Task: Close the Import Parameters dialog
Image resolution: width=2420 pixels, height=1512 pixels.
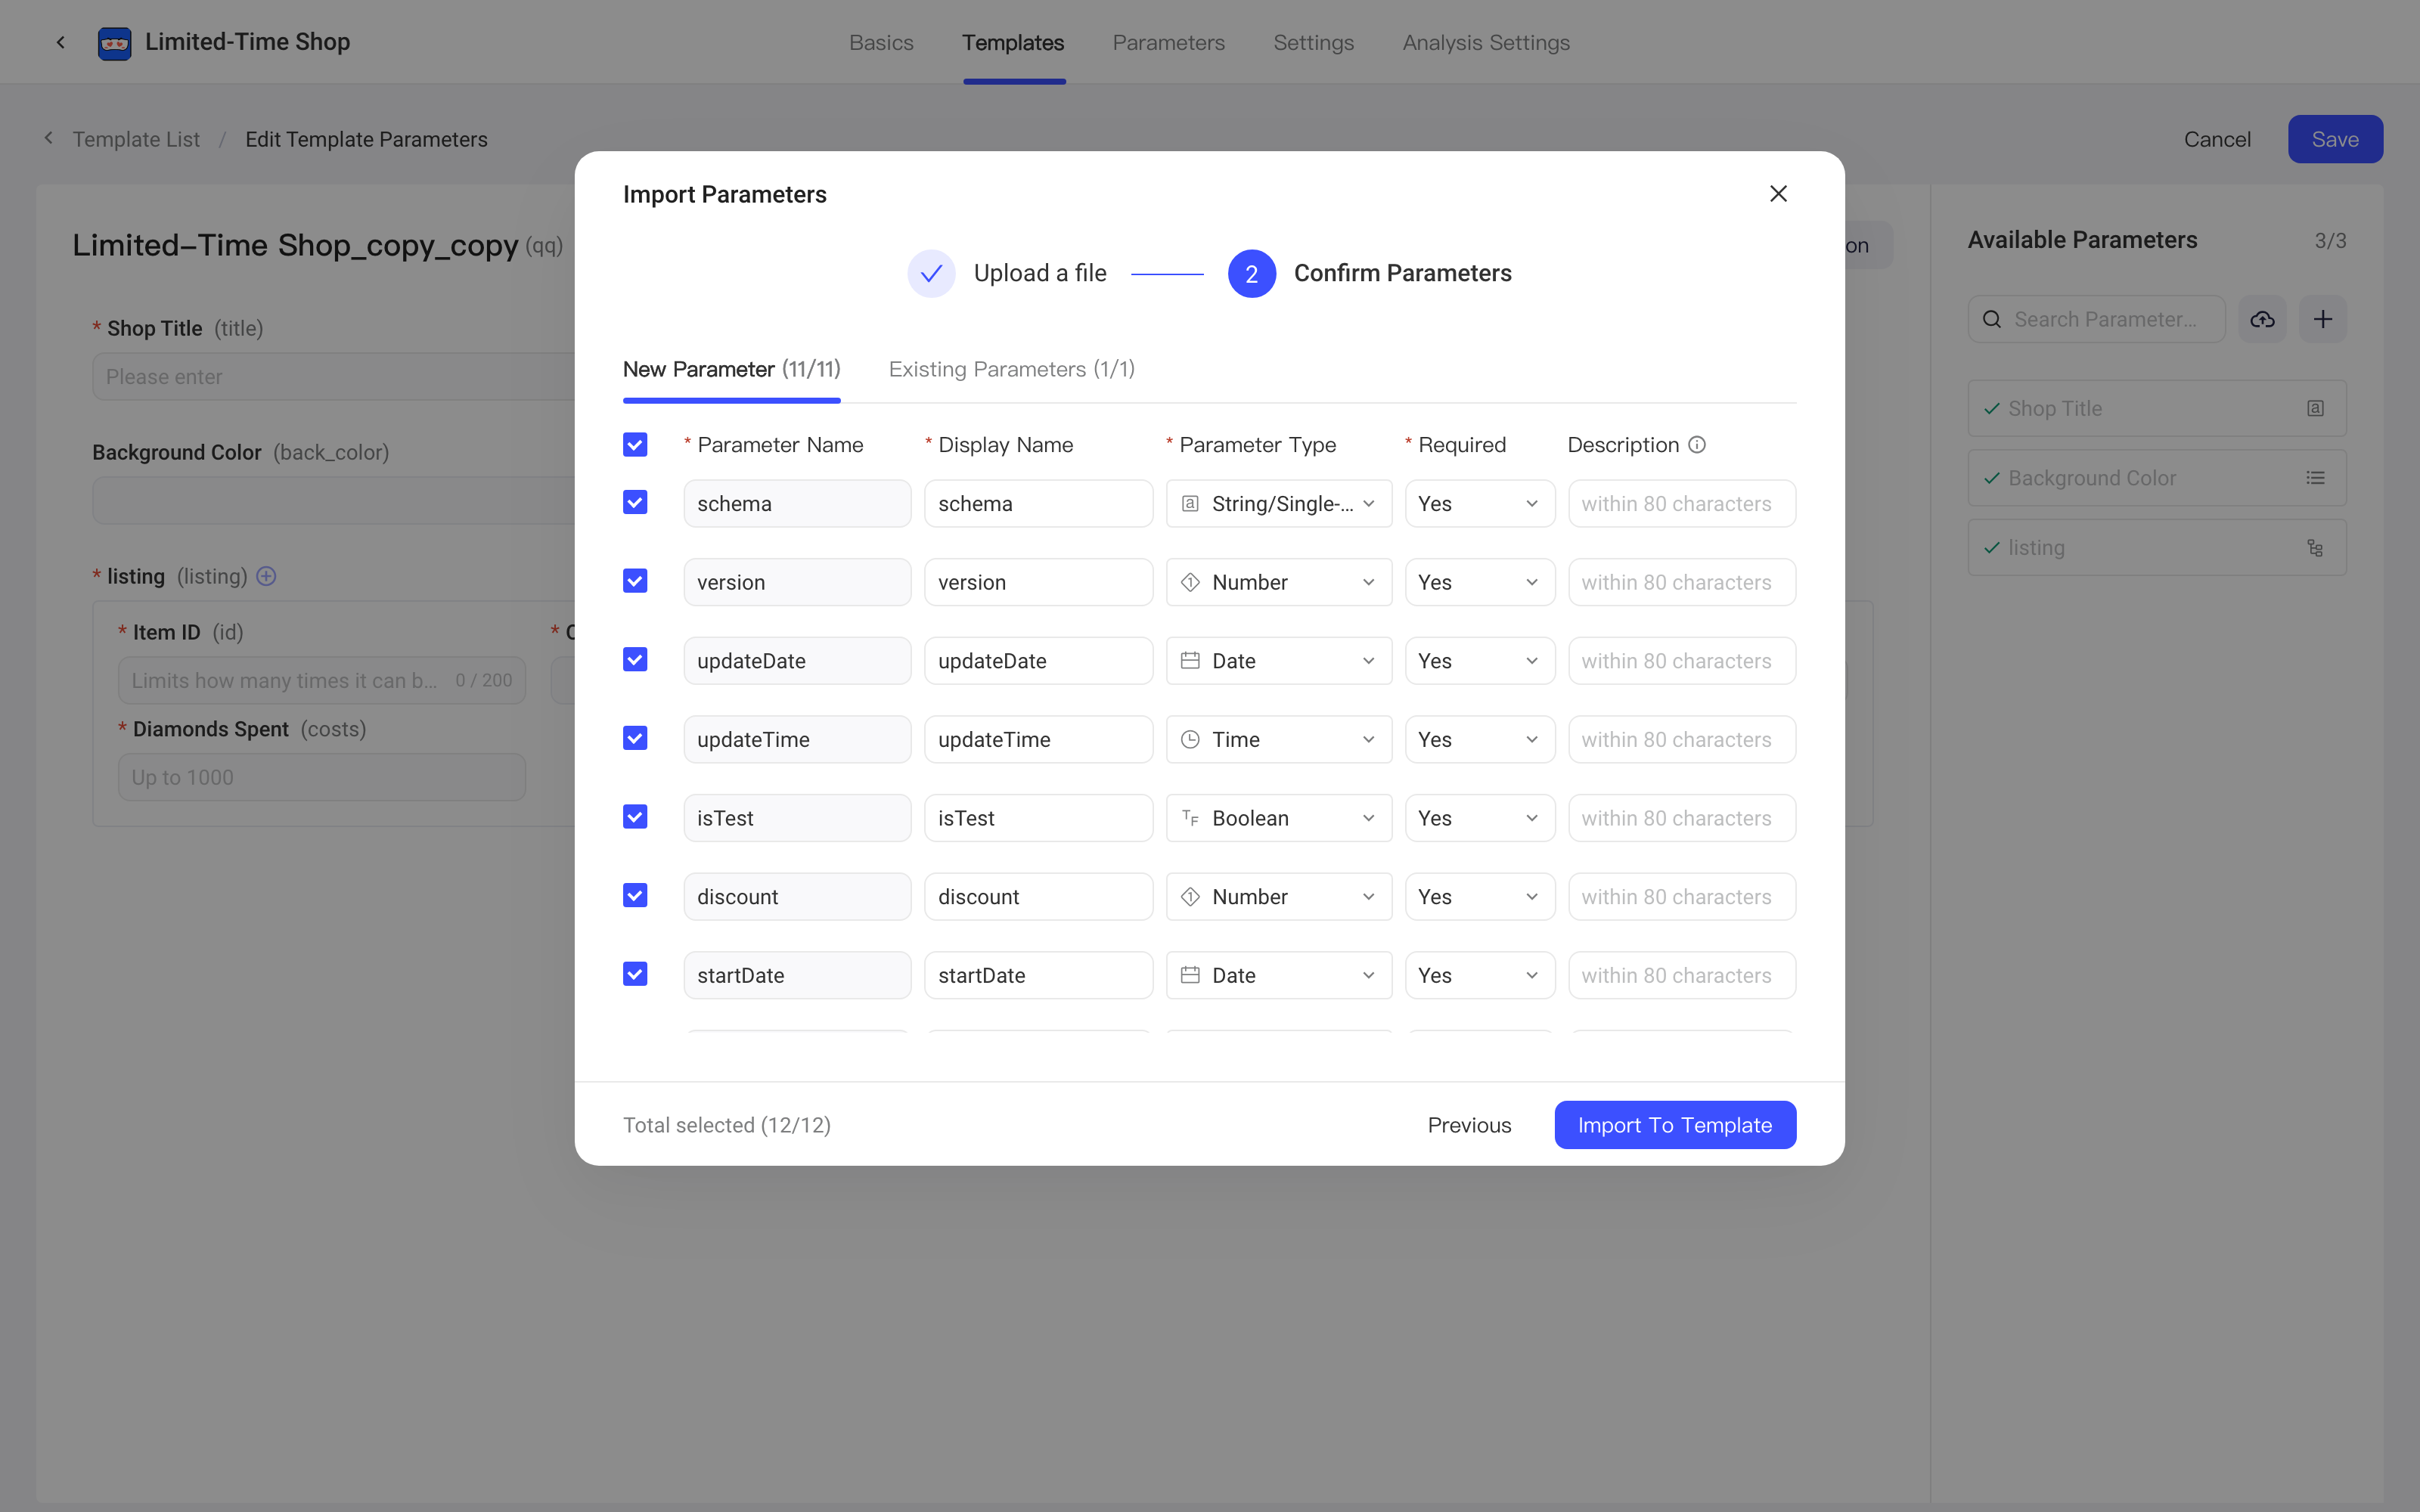Action: [x=1778, y=194]
